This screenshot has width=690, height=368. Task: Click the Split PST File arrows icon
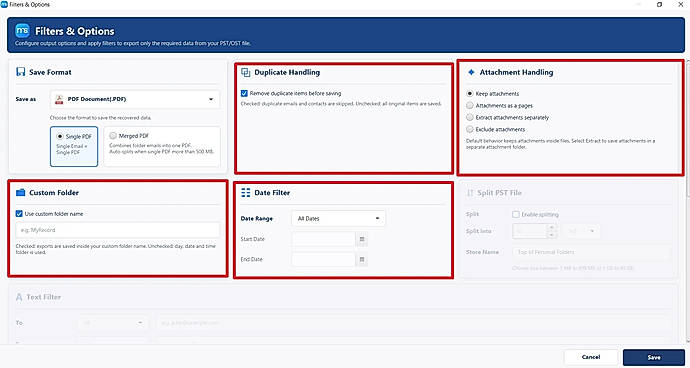click(470, 193)
